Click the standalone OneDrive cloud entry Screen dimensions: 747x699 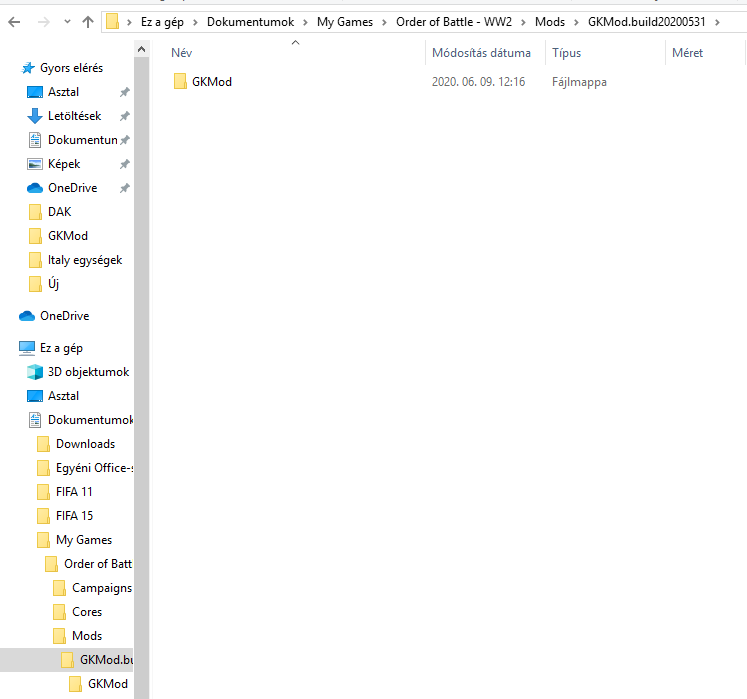coord(64,316)
